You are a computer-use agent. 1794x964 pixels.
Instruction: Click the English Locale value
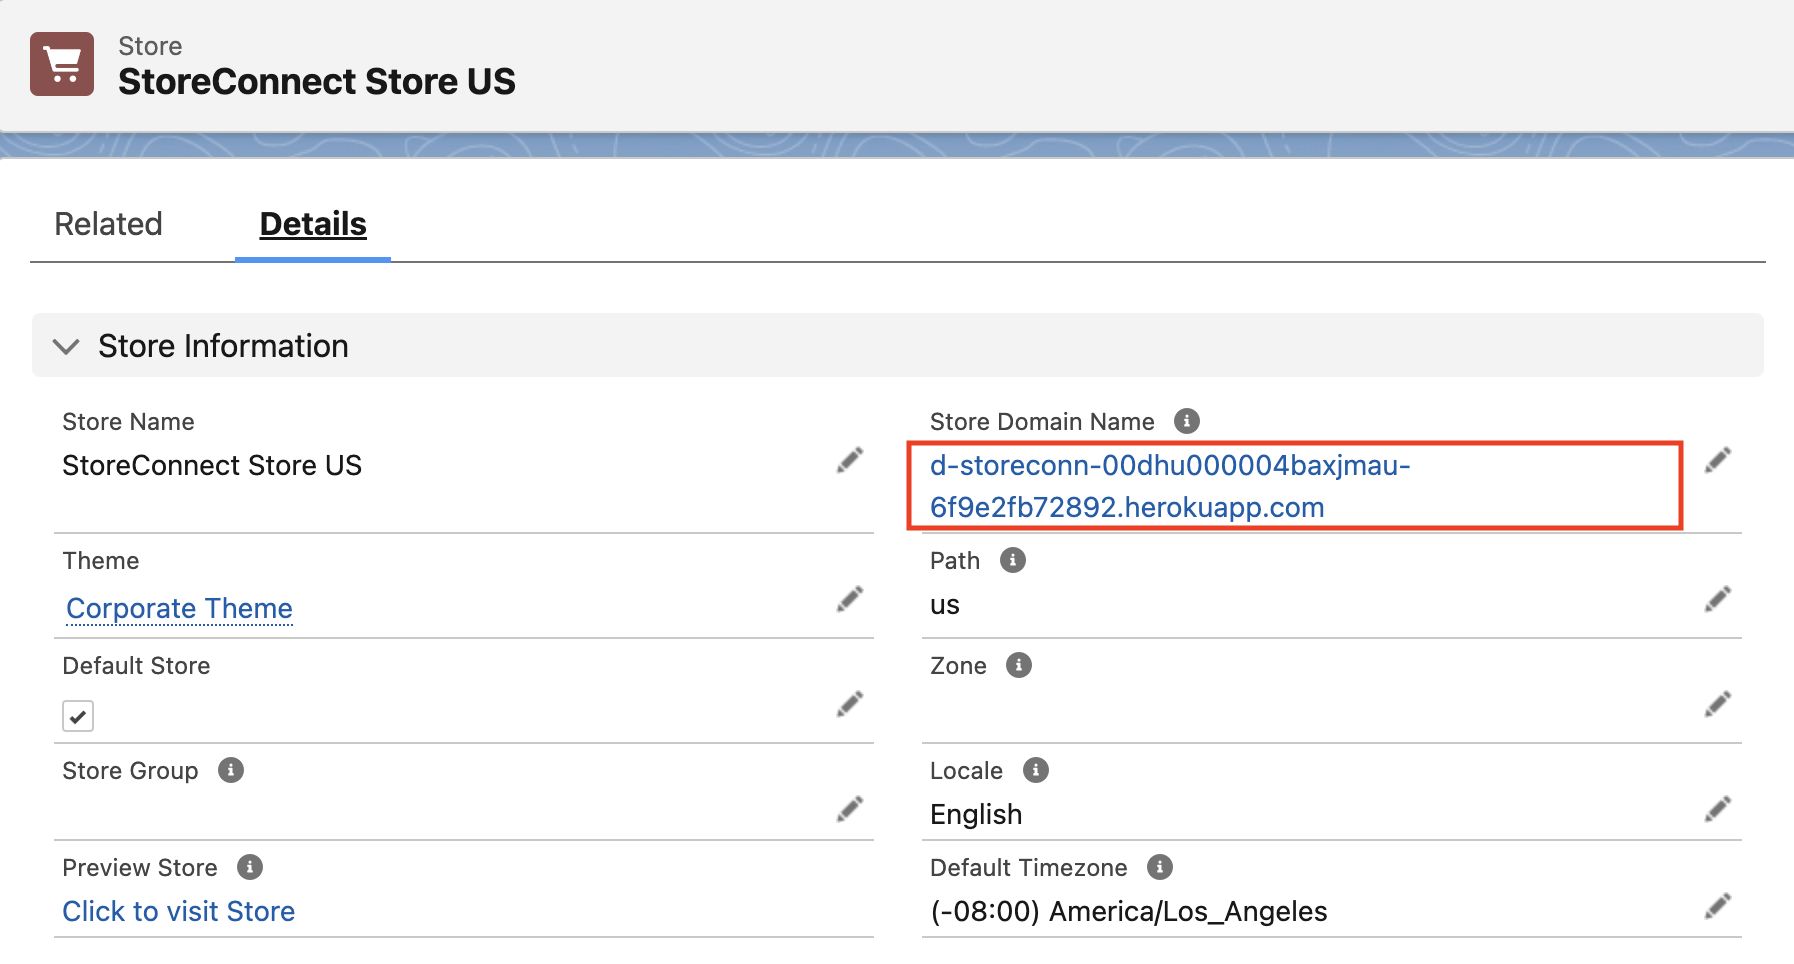click(976, 814)
